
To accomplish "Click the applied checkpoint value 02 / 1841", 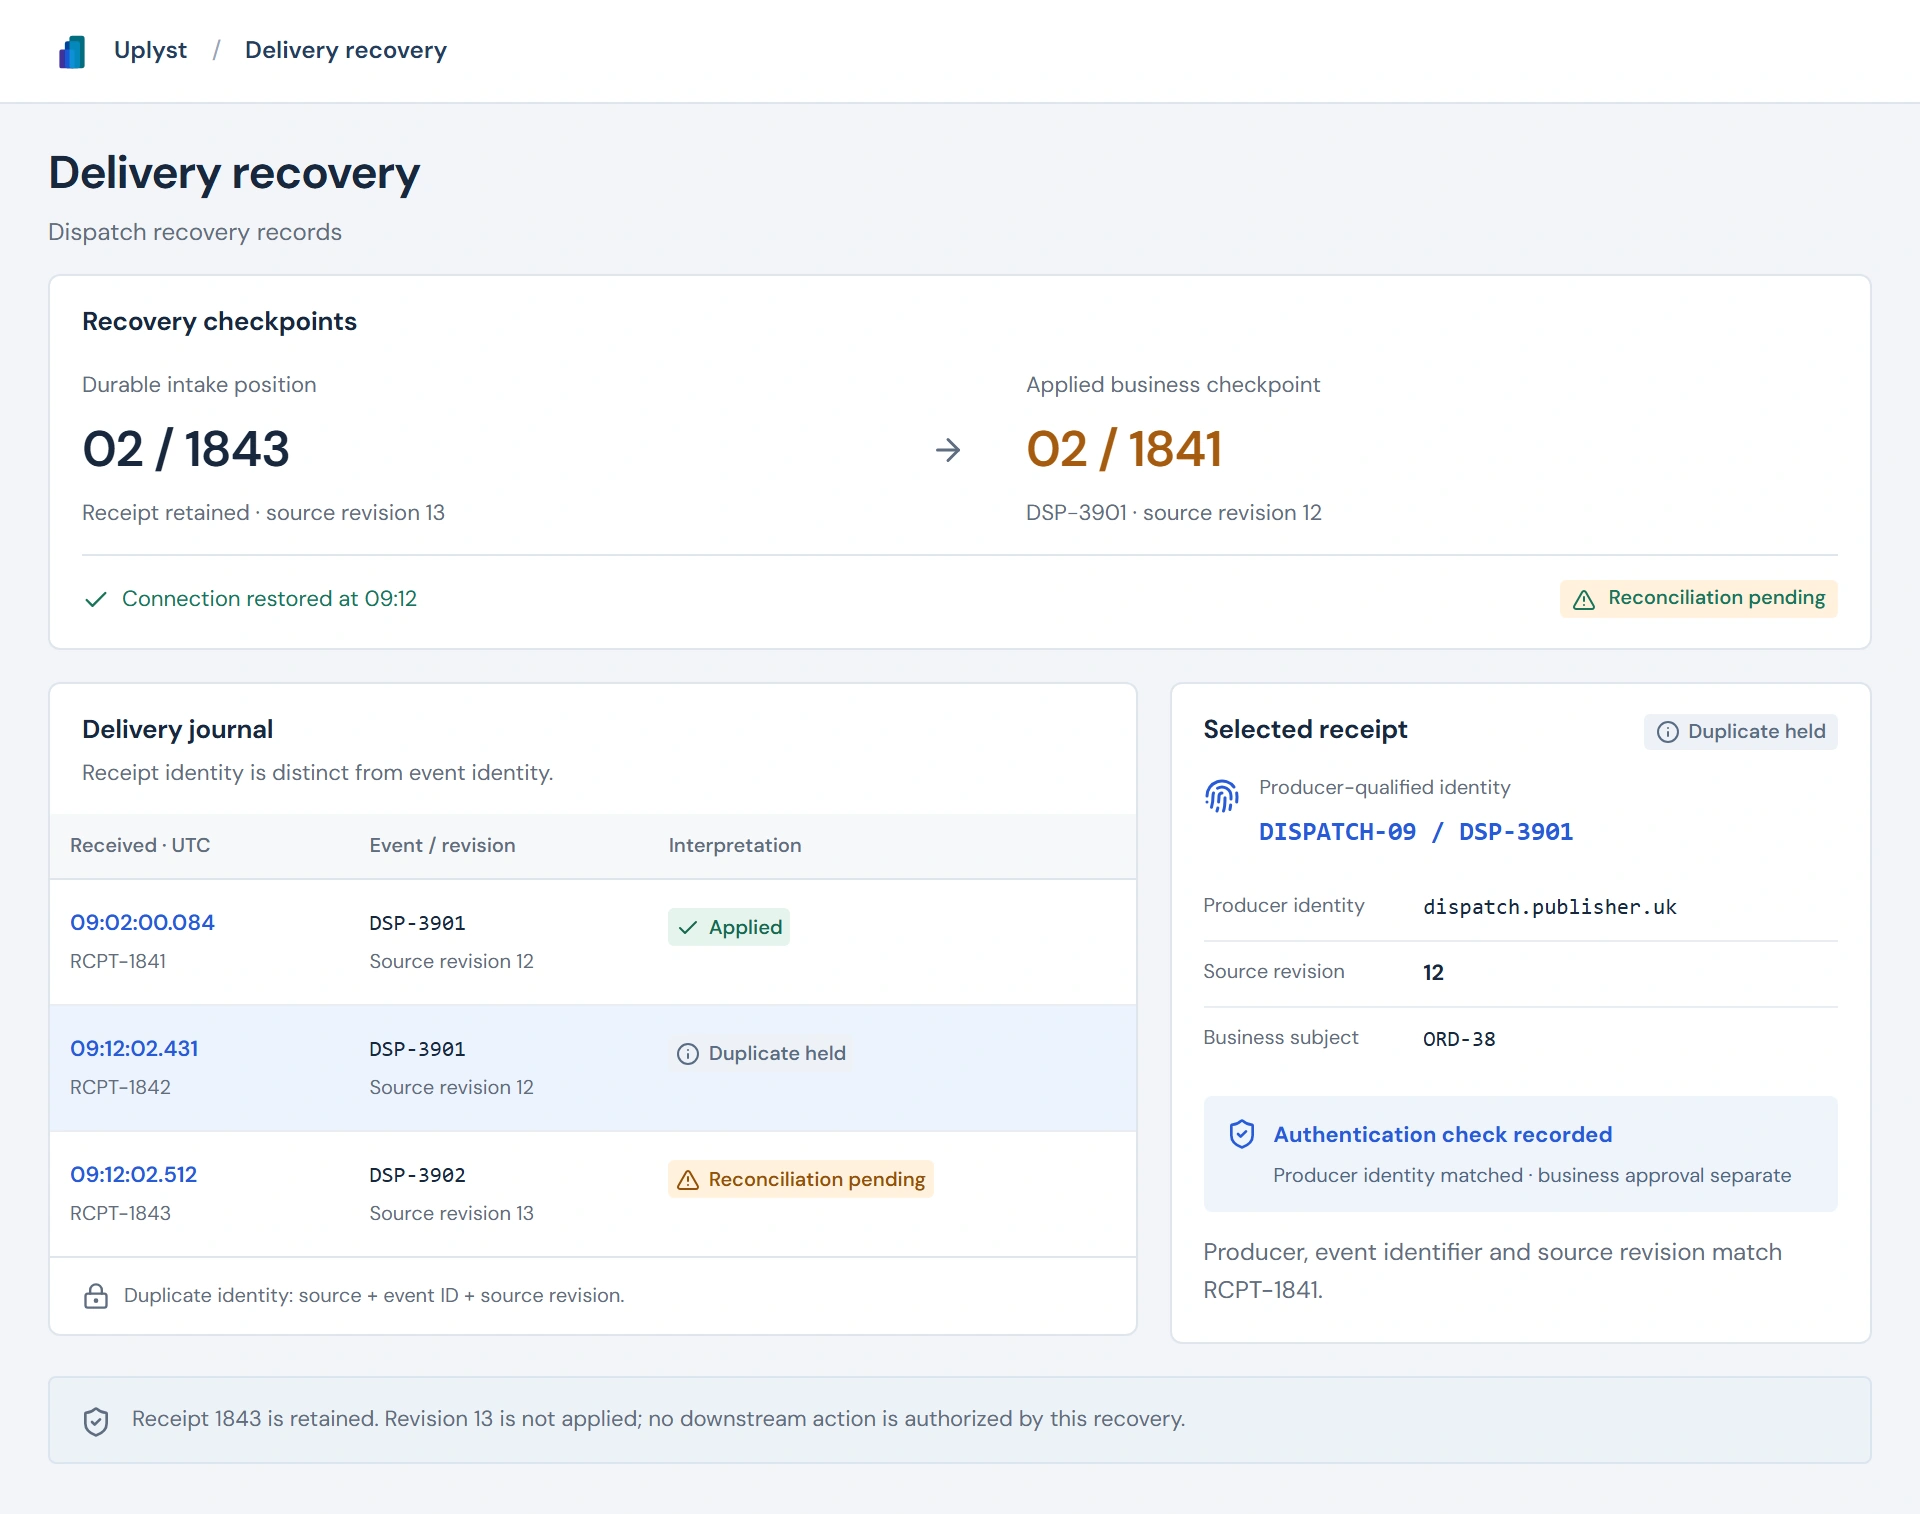I will [1124, 448].
